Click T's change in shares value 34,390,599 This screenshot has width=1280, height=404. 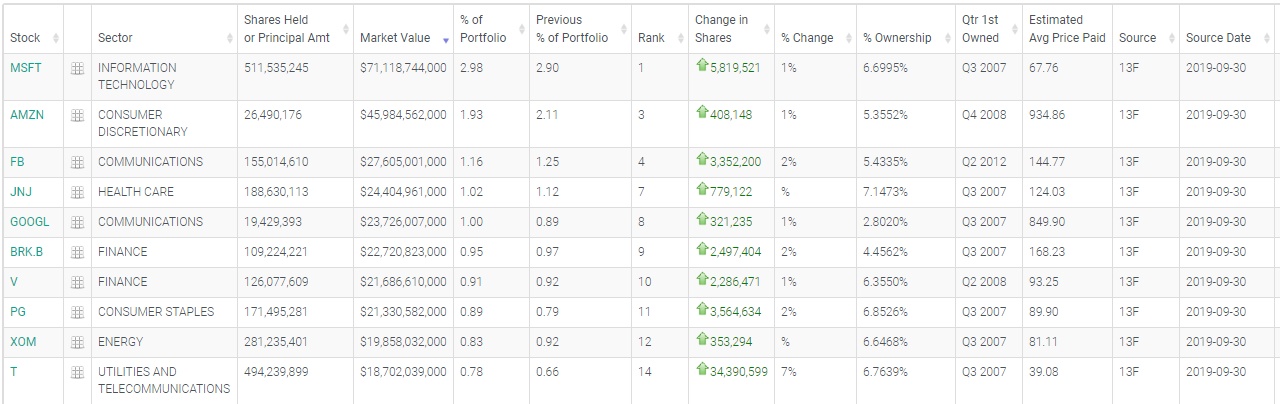tap(739, 372)
